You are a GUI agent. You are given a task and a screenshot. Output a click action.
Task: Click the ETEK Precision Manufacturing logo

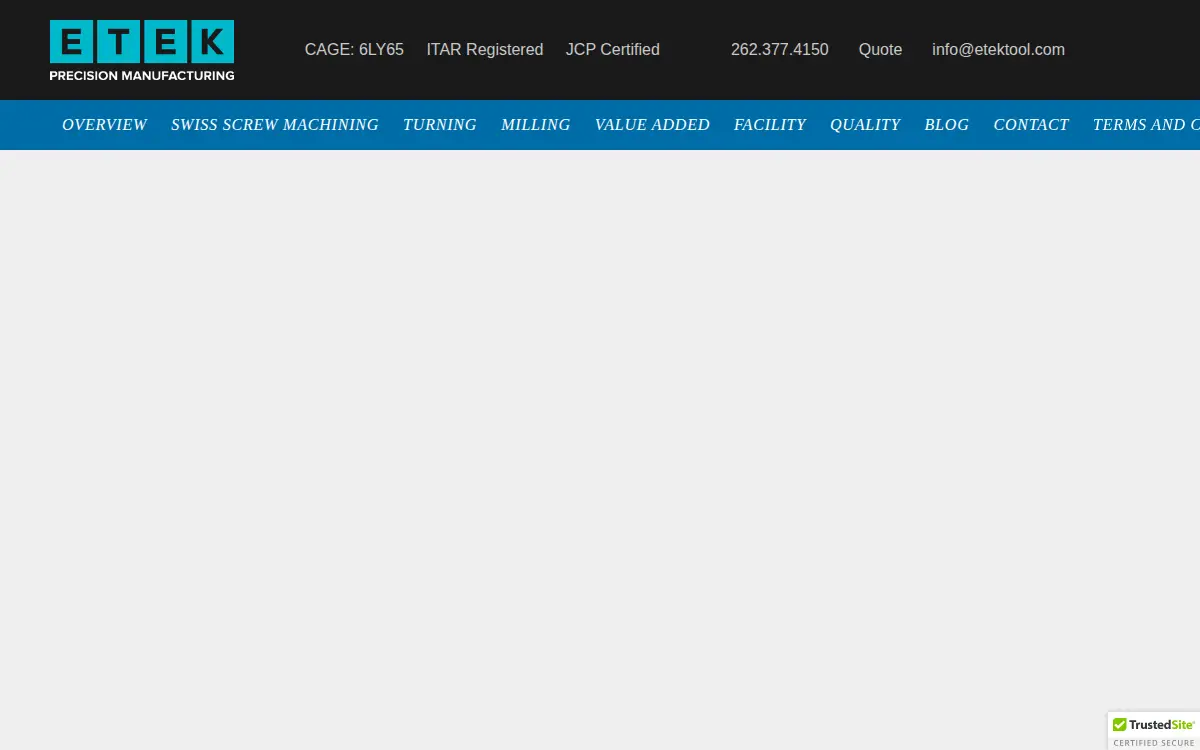142,50
